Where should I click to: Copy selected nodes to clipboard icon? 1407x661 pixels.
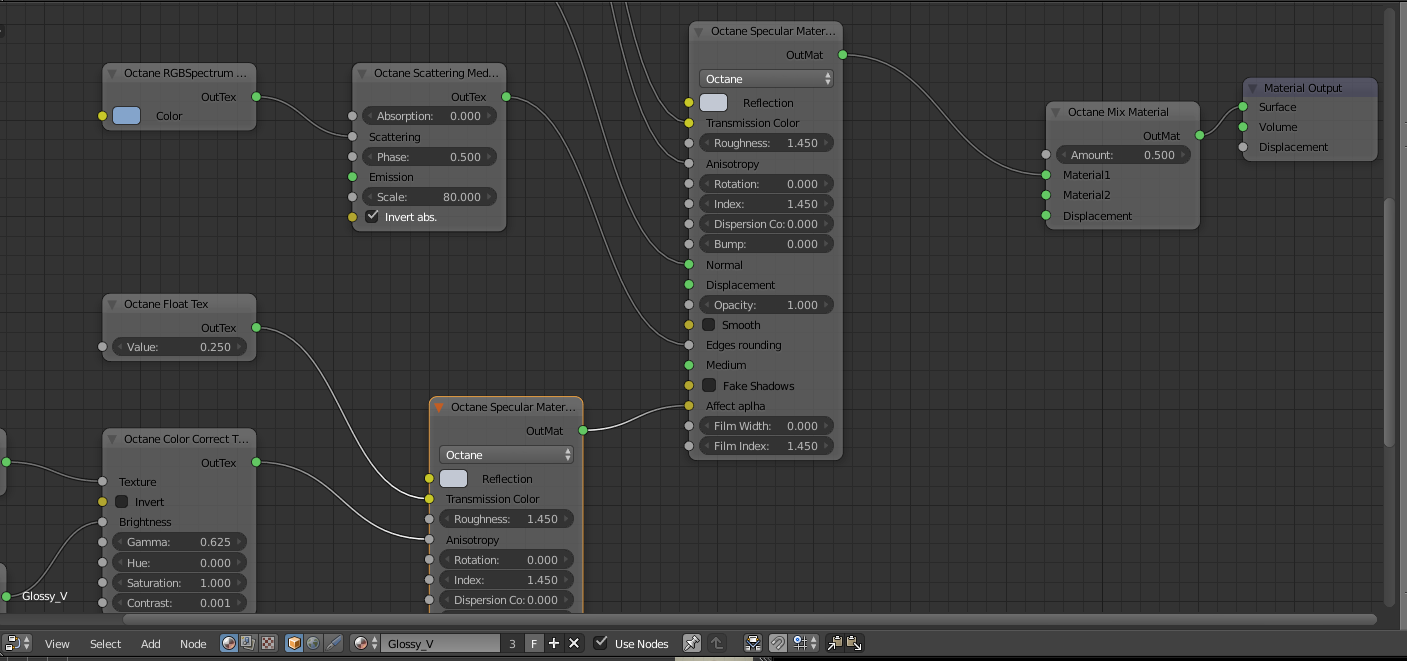click(x=835, y=643)
